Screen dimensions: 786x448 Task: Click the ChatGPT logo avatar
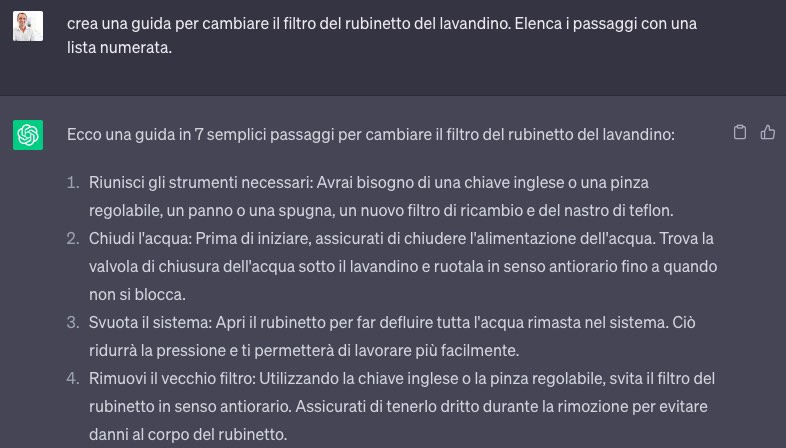28,134
